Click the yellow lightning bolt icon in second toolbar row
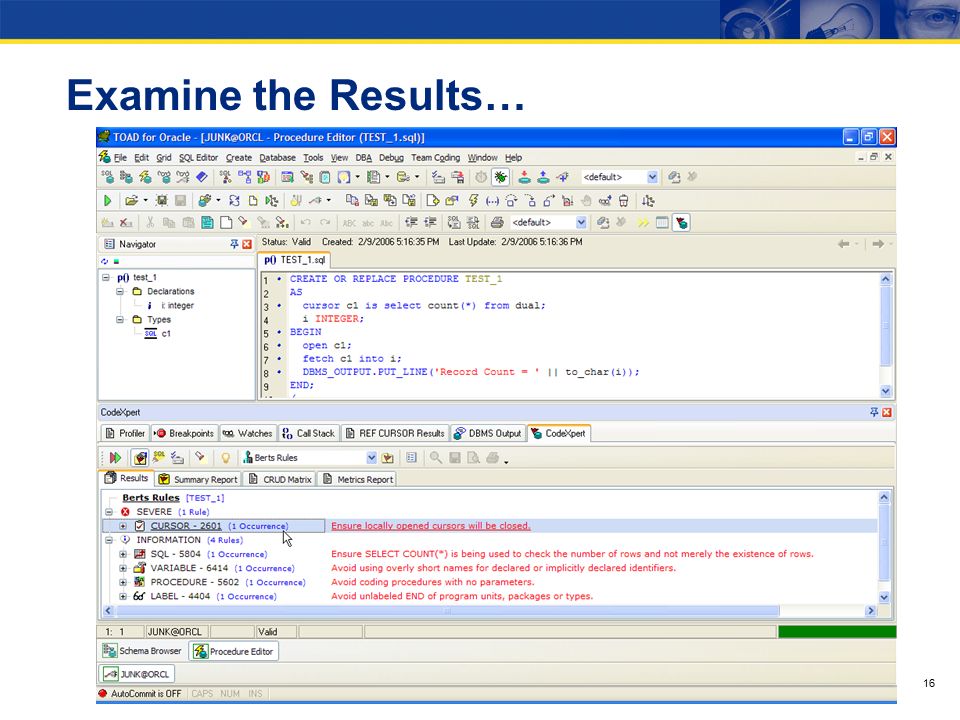Image resolution: width=960 pixels, height=720 pixels. tap(473, 201)
